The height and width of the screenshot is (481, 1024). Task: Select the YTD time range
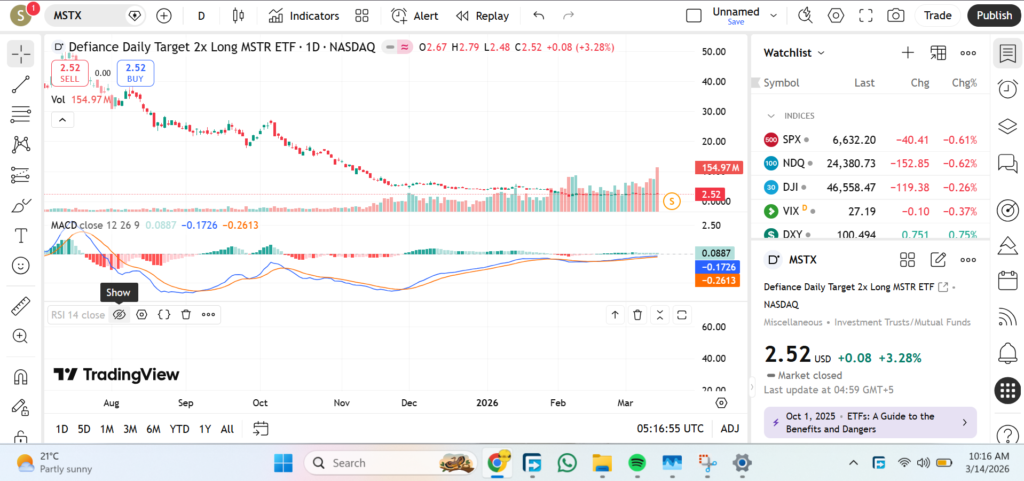179,429
